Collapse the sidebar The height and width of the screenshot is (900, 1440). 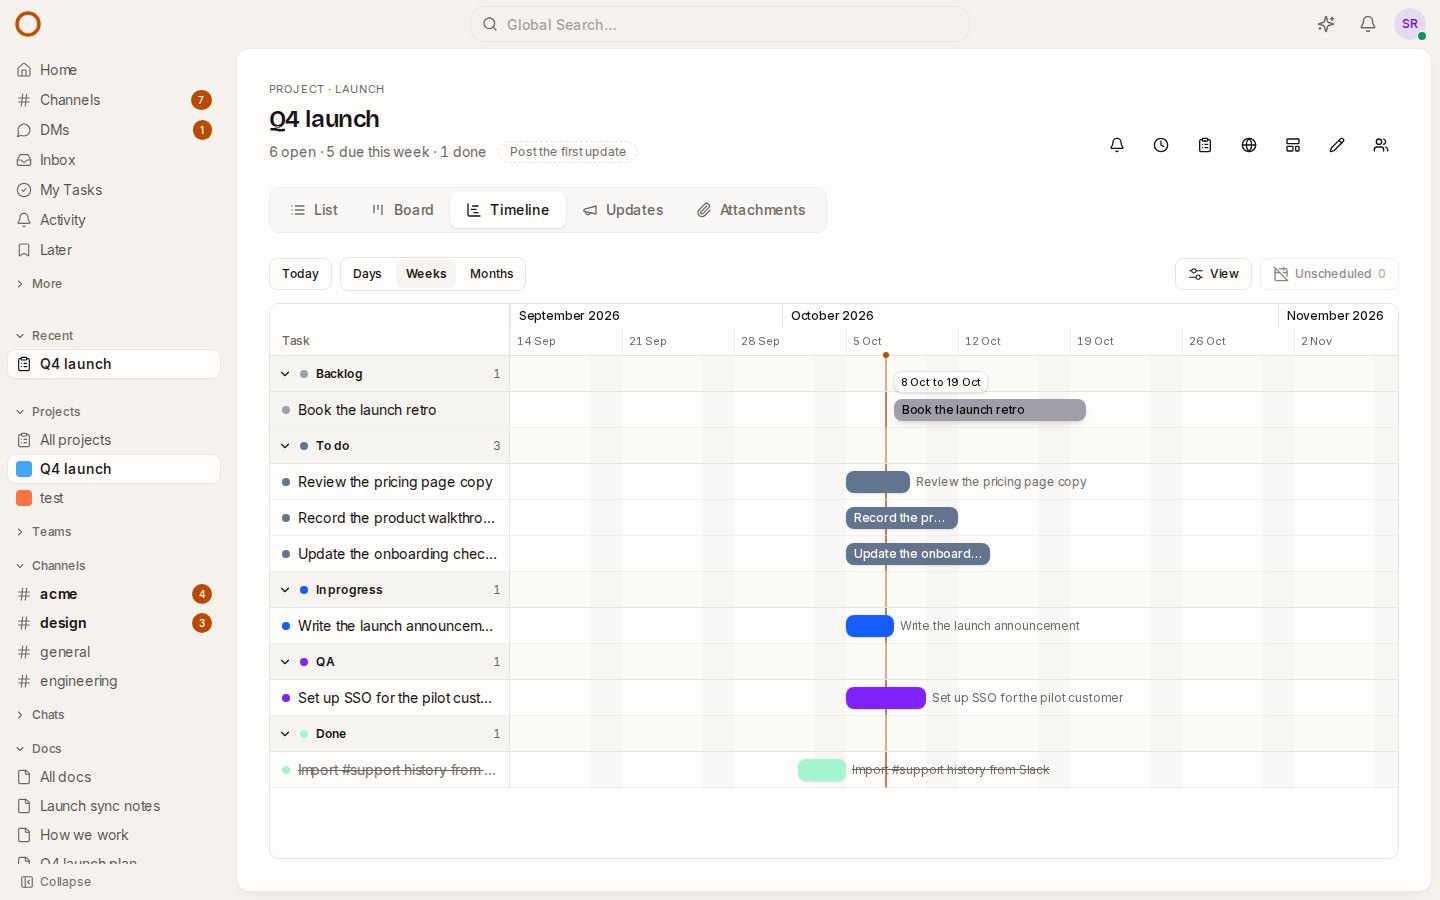56,882
